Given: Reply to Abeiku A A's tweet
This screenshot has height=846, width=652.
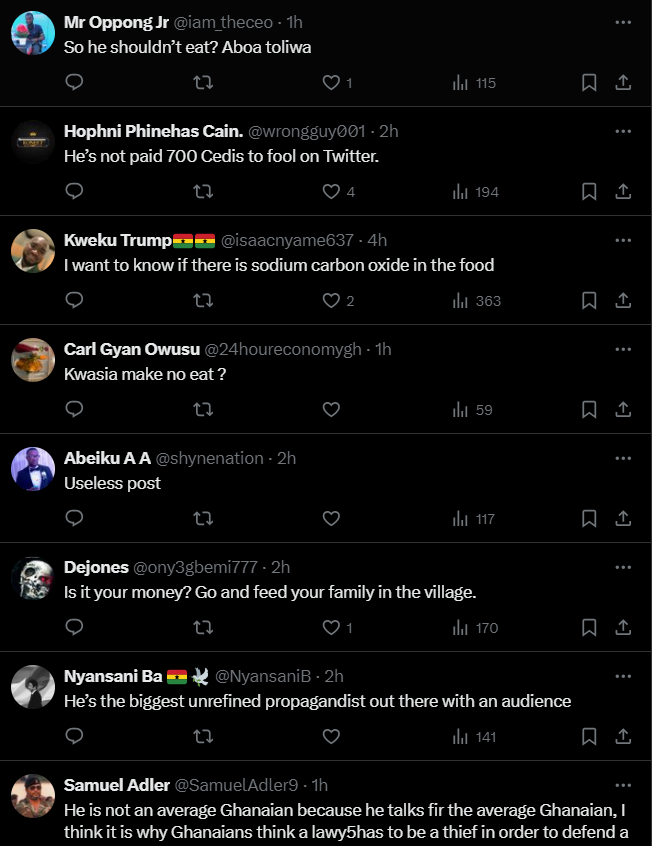Looking at the screenshot, I should 74,518.
